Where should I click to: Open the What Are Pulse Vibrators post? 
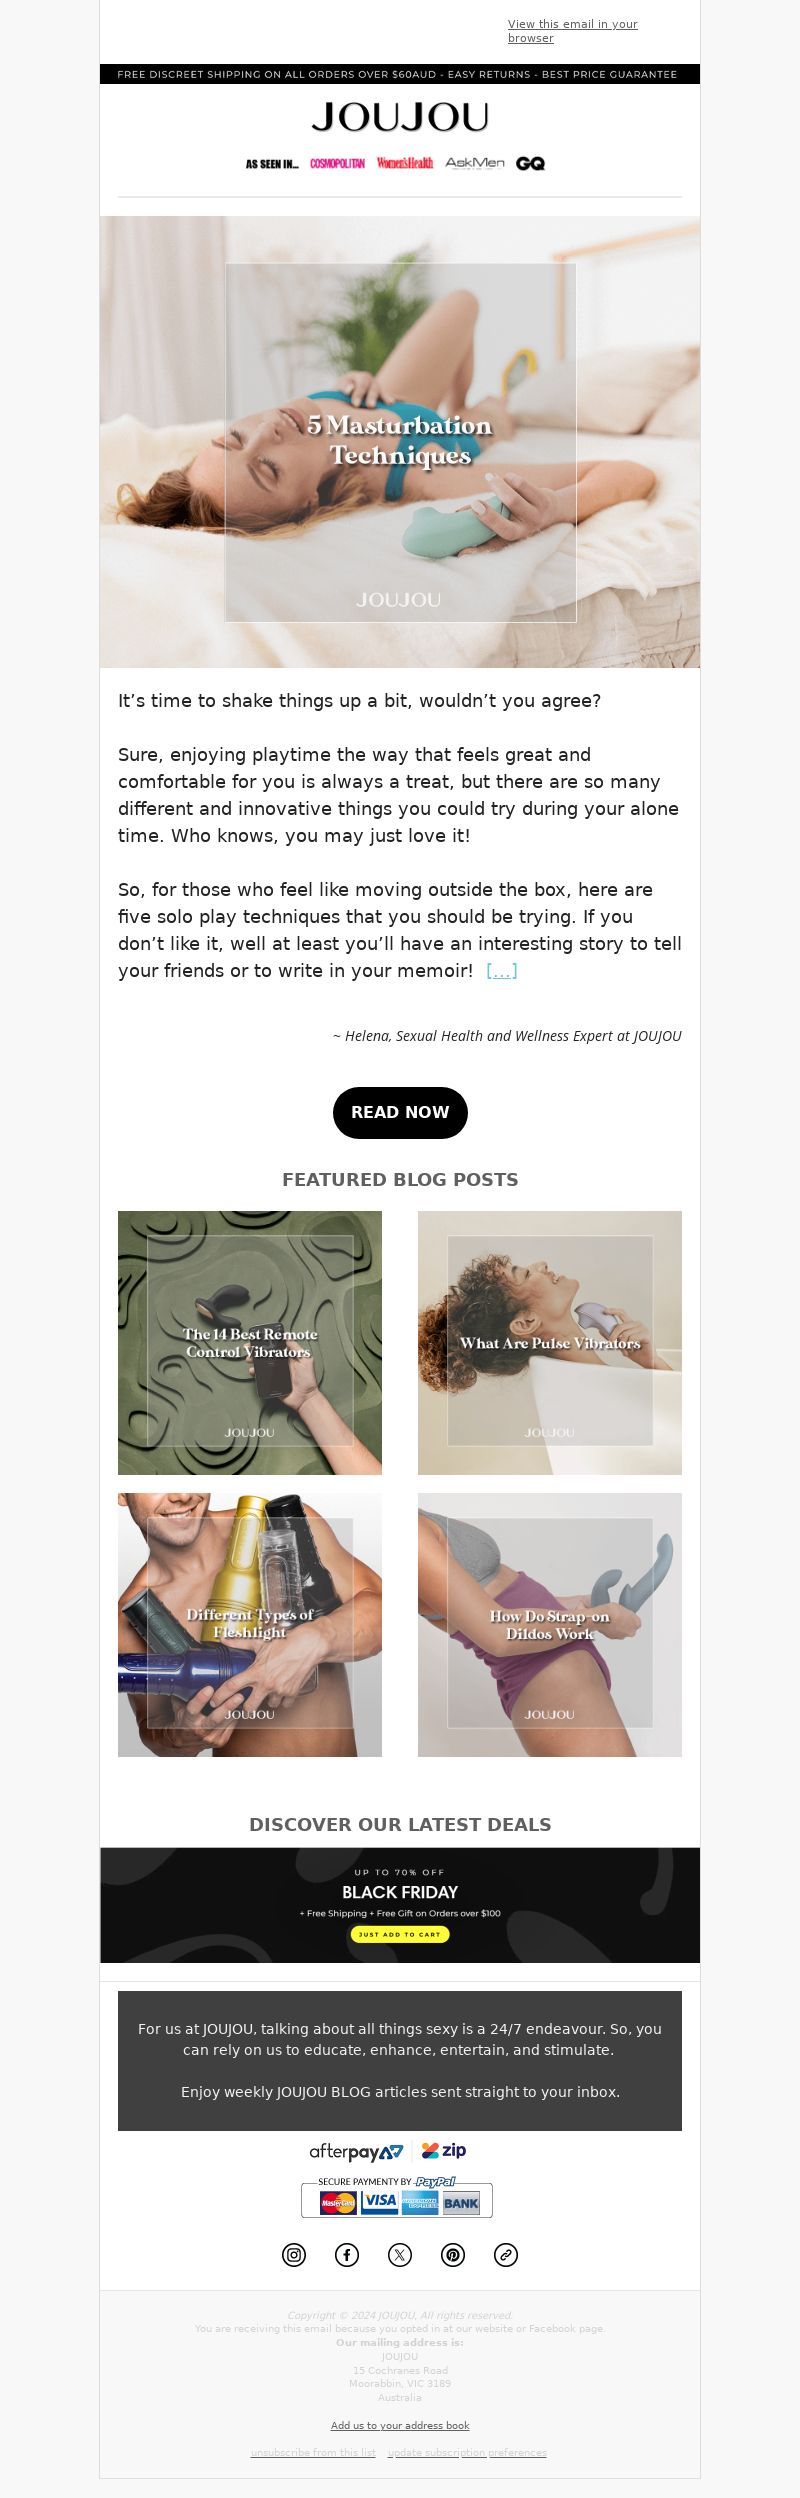pyautogui.click(x=550, y=1343)
